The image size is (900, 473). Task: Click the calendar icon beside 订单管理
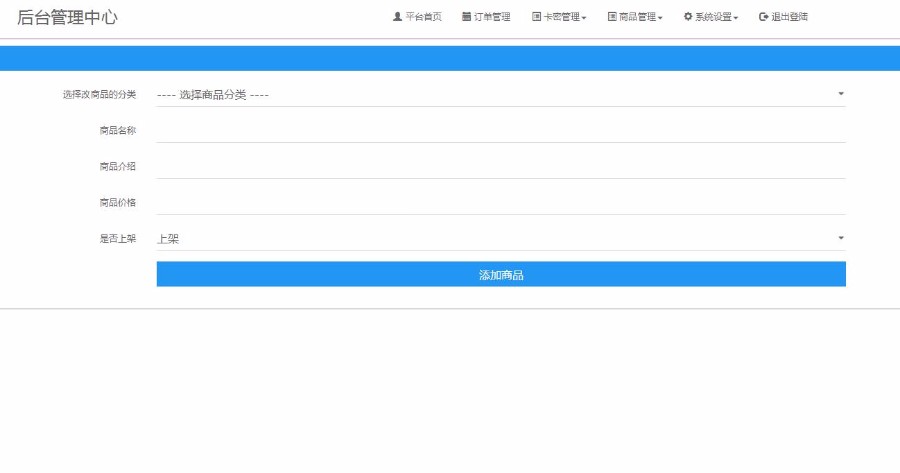pyautogui.click(x=467, y=17)
